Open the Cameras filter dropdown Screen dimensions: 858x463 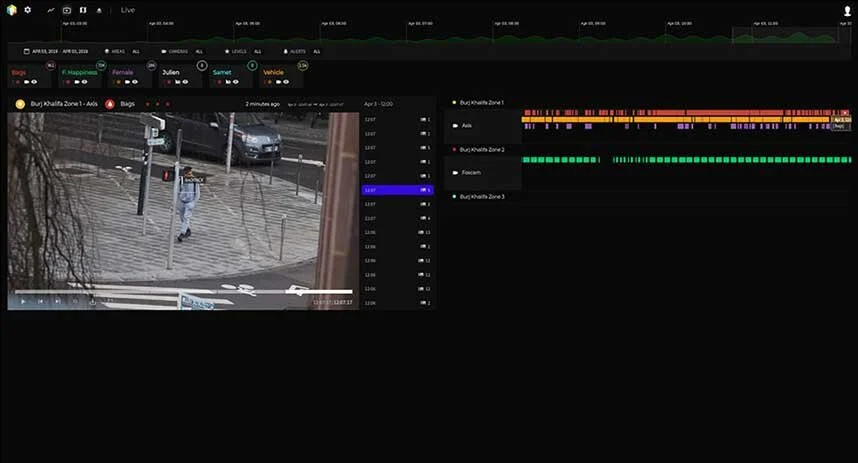182,51
